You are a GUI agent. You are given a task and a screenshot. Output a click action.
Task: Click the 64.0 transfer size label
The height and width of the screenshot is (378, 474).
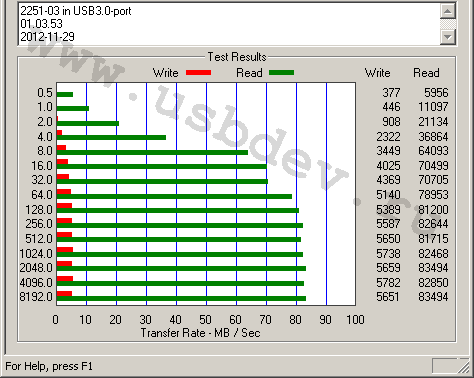[x=42, y=194]
